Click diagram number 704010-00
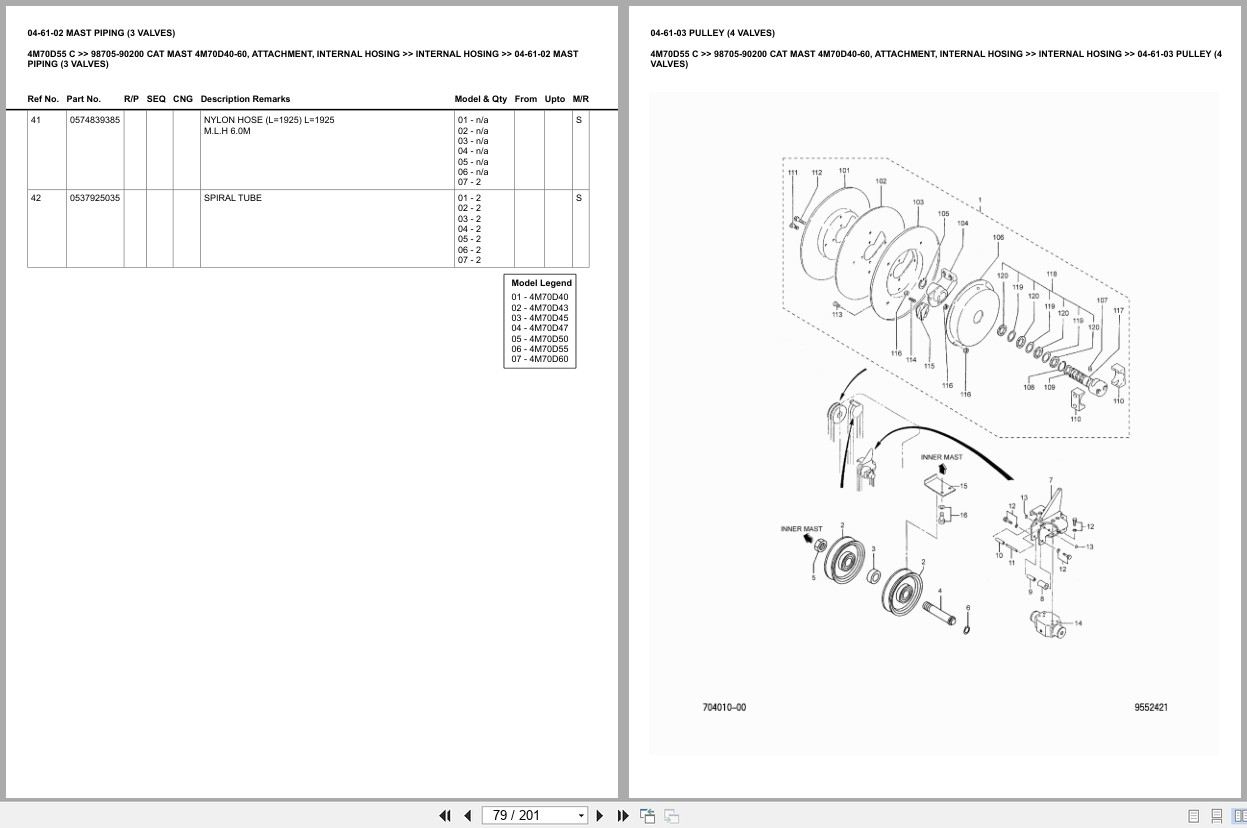This screenshot has height=828, width=1247. (724, 707)
